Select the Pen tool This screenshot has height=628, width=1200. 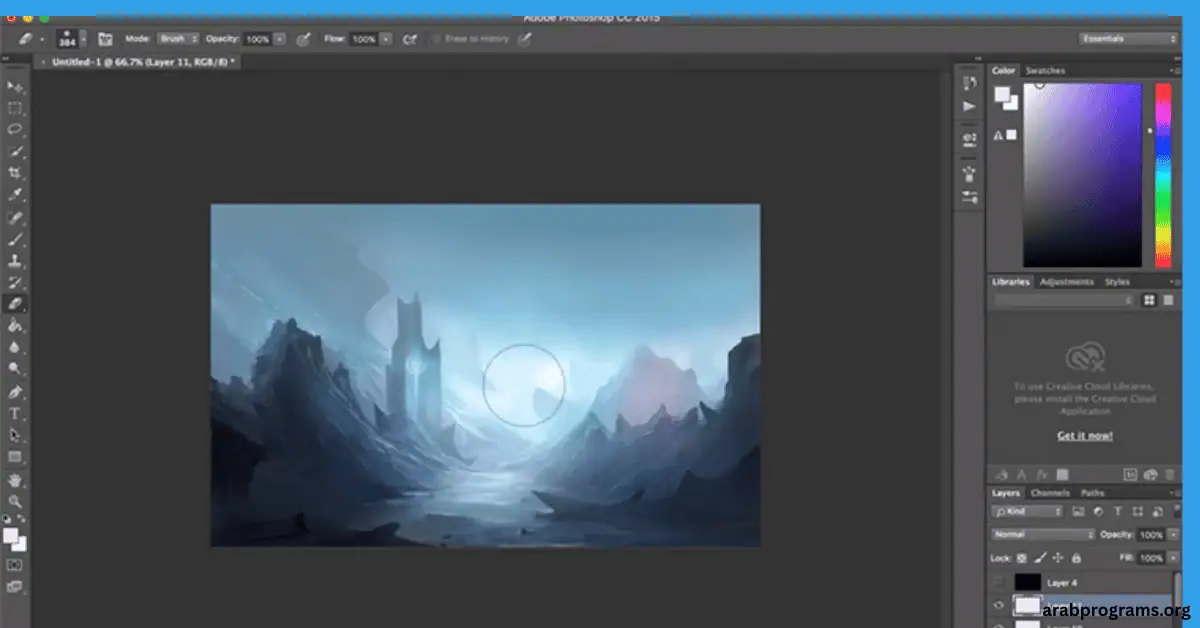[x=15, y=392]
